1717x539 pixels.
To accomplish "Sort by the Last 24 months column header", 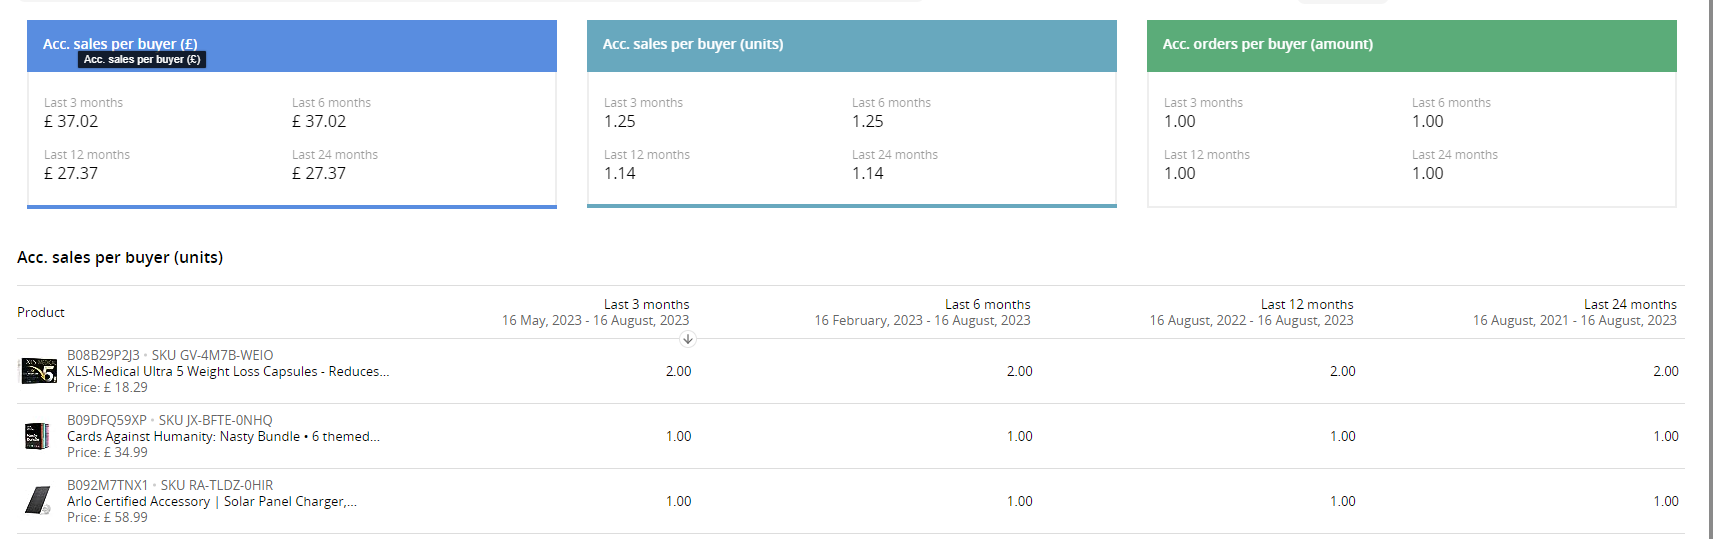I will pos(1629,304).
